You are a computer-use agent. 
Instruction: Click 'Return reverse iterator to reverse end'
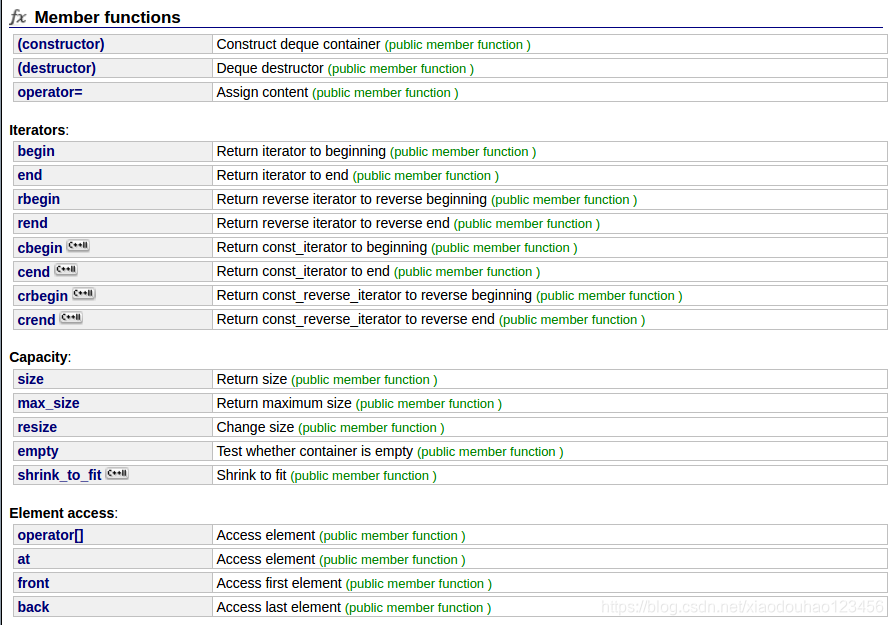(x=333, y=223)
